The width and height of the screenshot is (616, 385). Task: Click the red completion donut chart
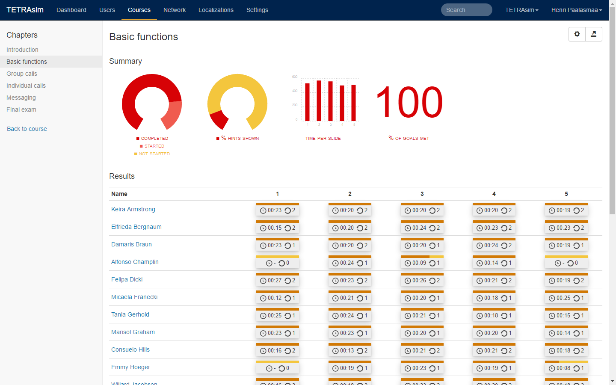tap(152, 102)
